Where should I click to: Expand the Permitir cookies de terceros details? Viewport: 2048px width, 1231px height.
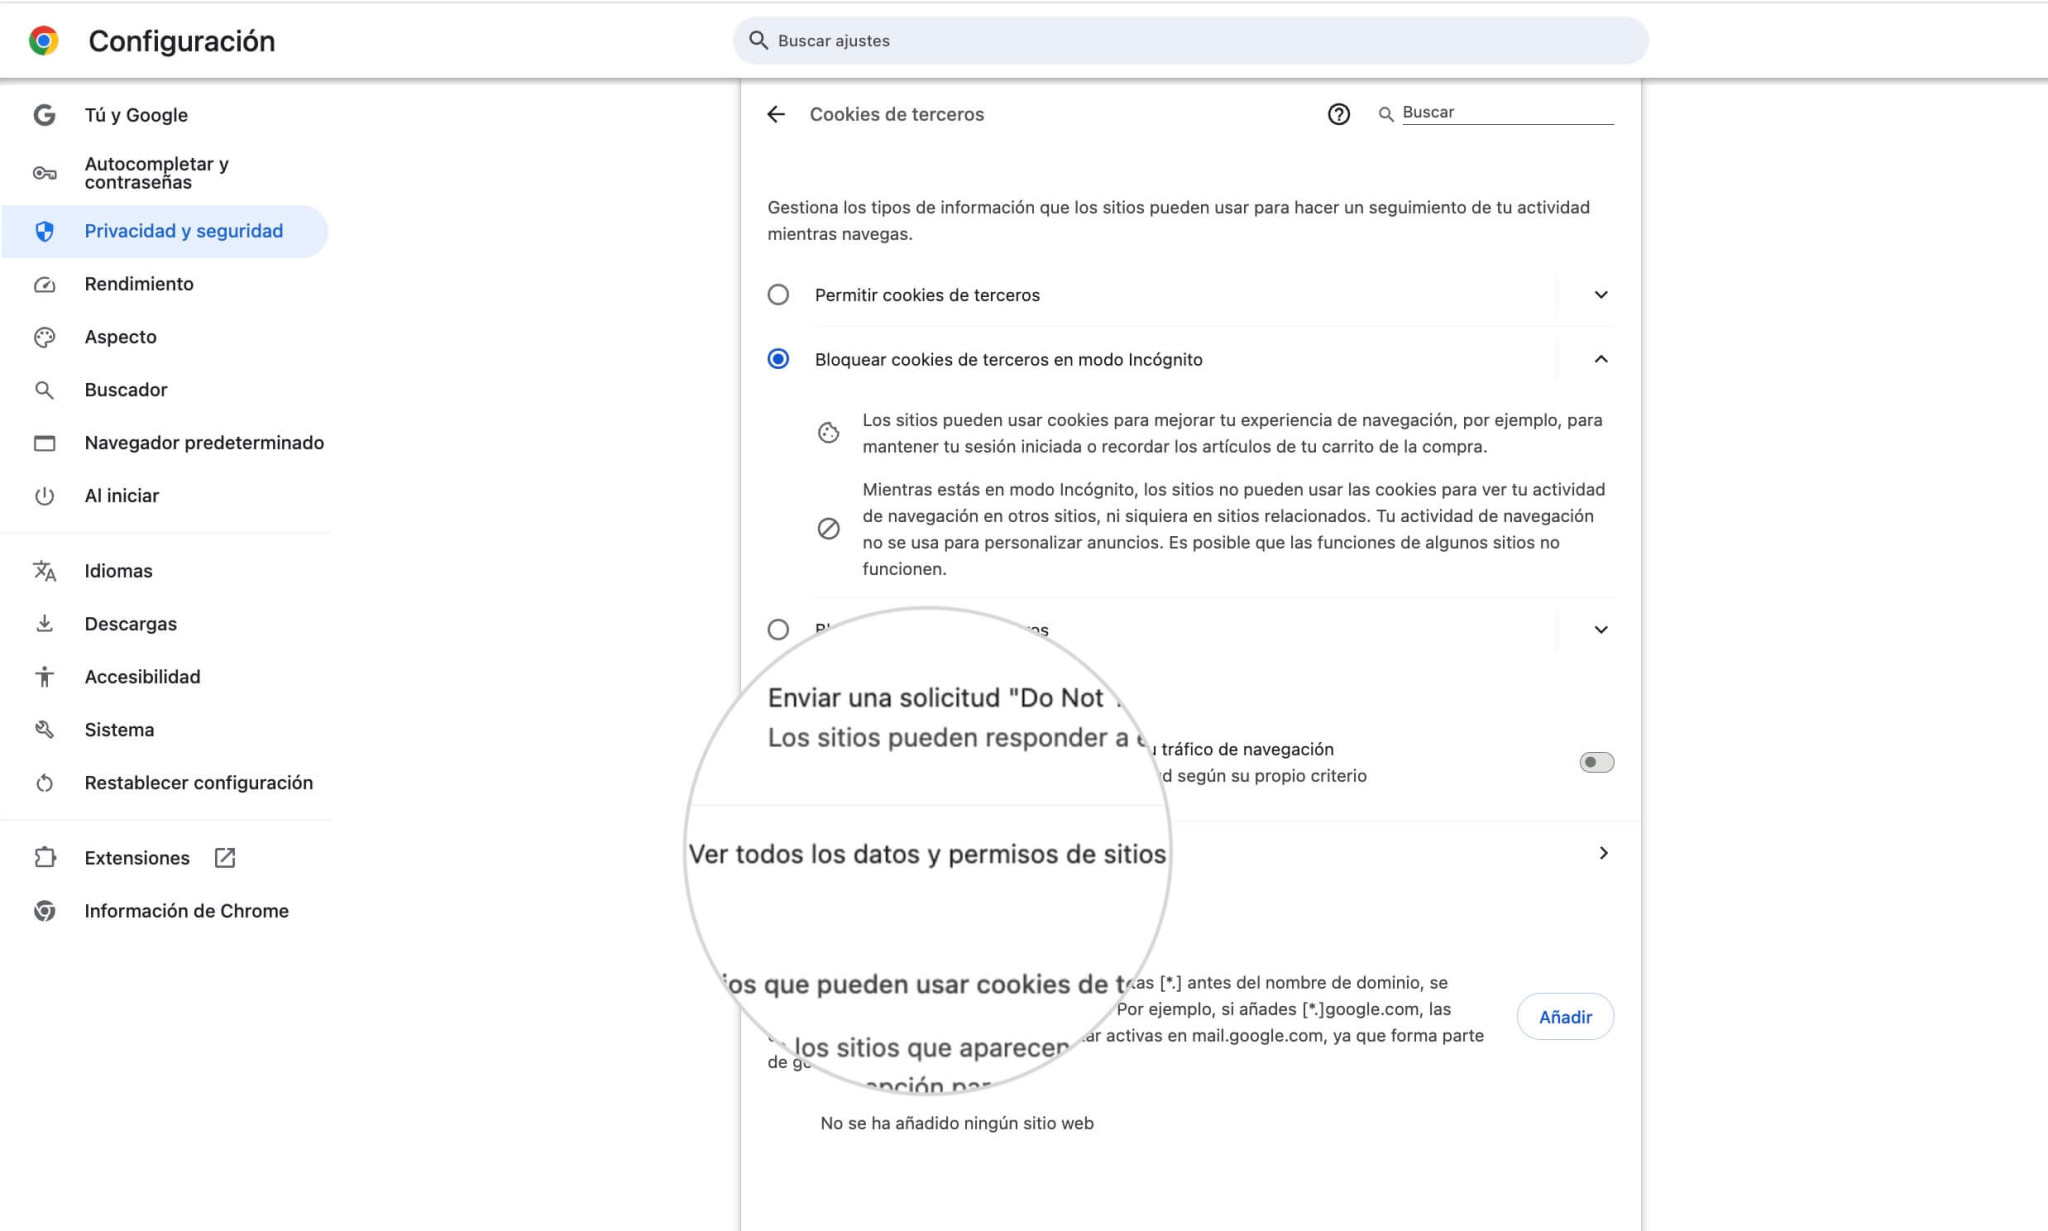(x=1601, y=295)
